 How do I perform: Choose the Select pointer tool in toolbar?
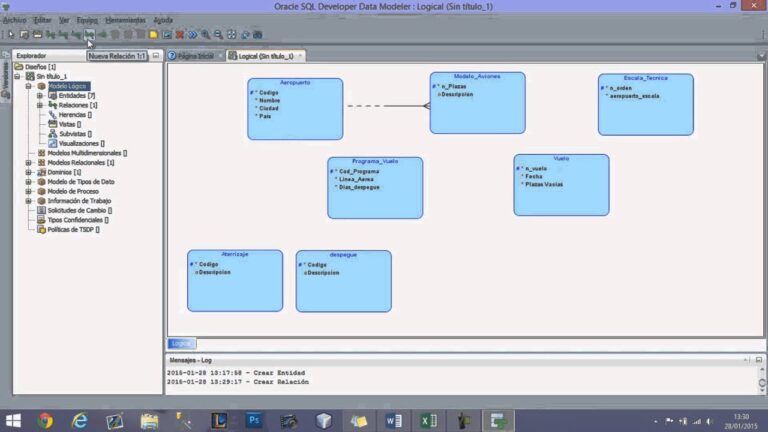pos(11,35)
